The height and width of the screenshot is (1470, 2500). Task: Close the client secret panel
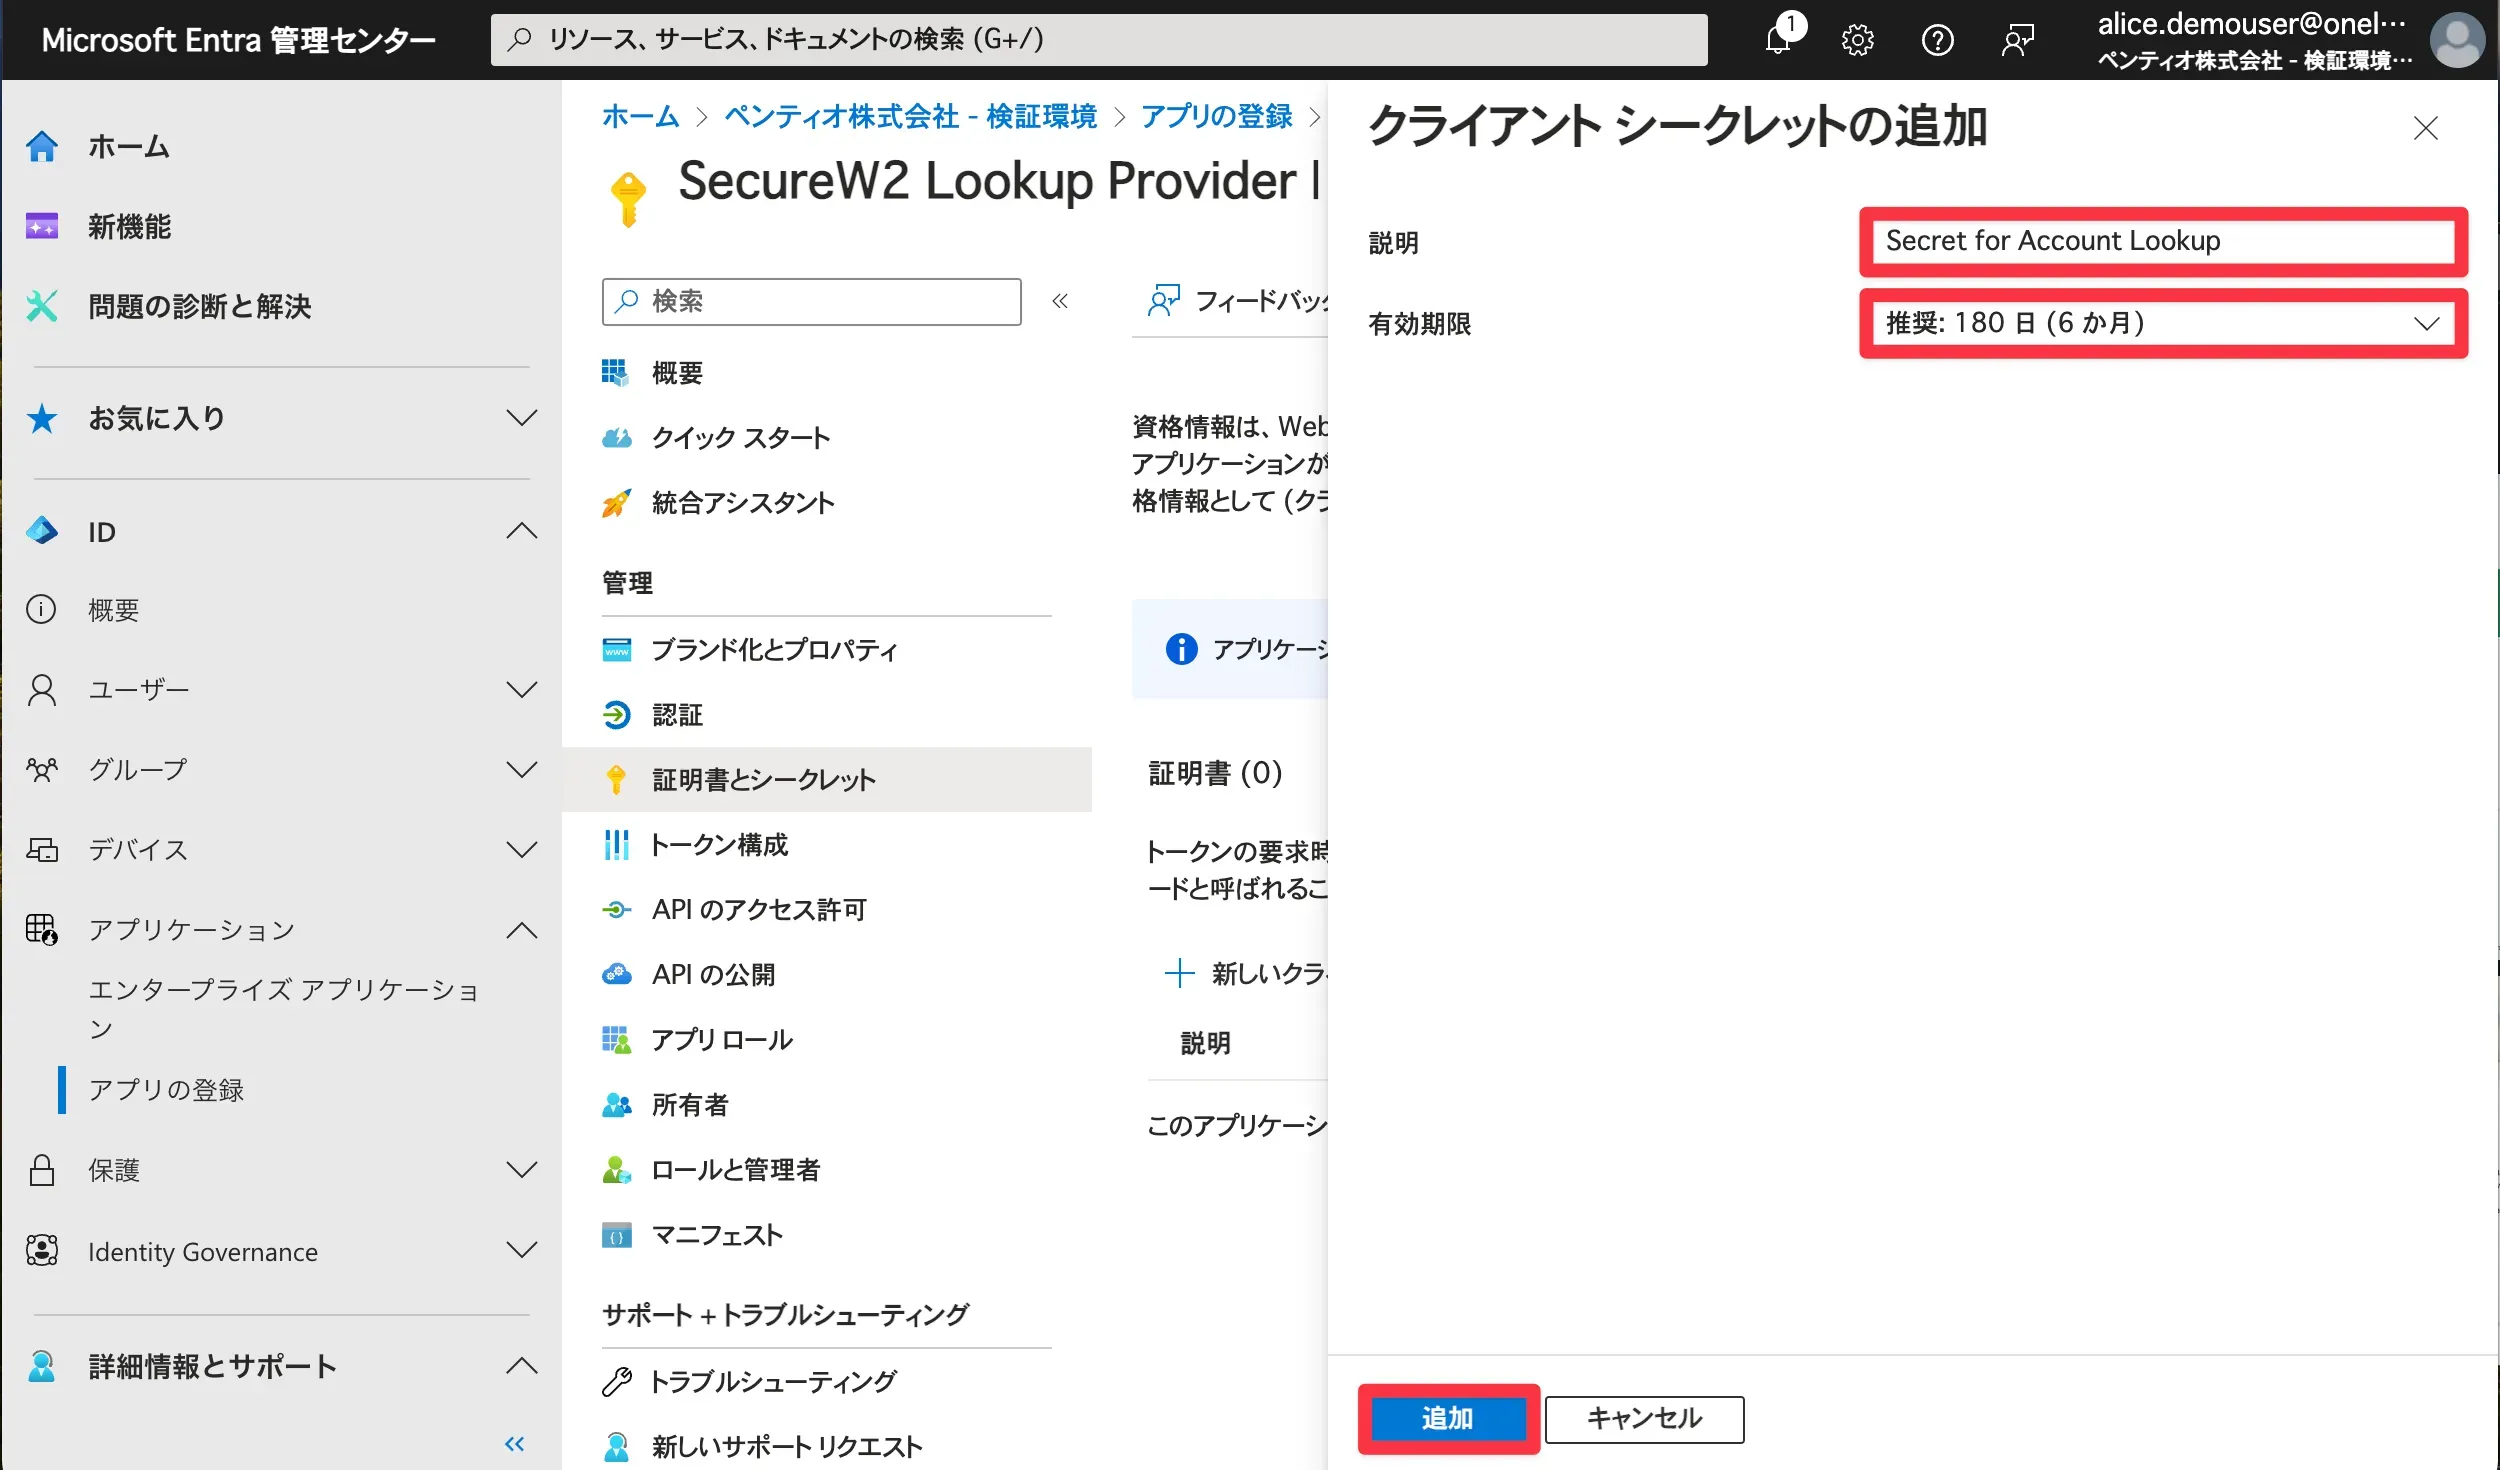point(2425,128)
